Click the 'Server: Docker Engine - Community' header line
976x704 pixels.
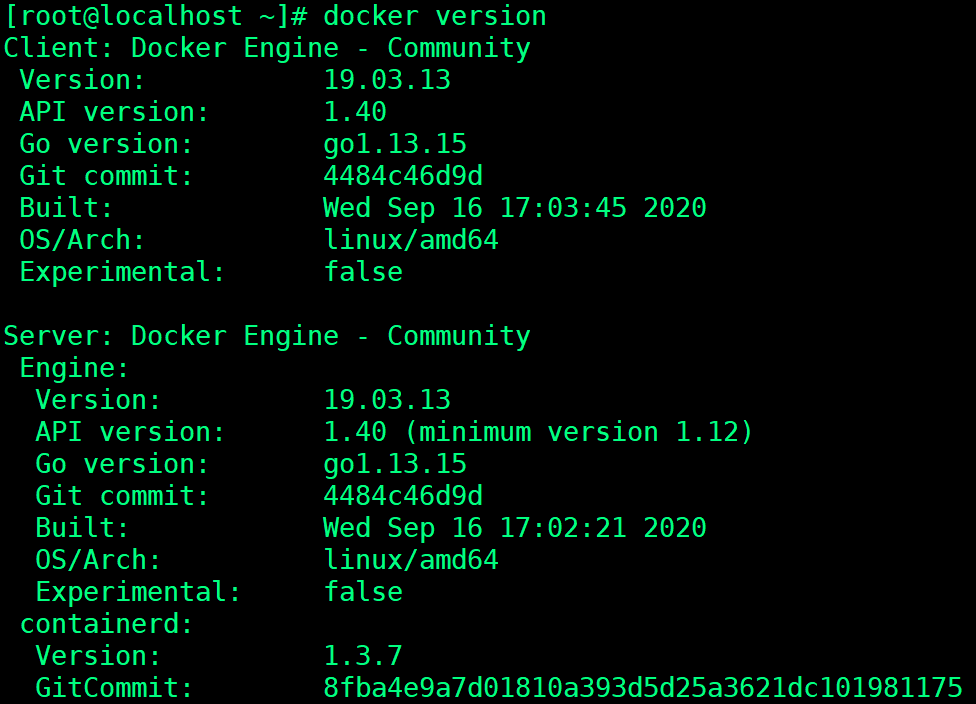267,336
